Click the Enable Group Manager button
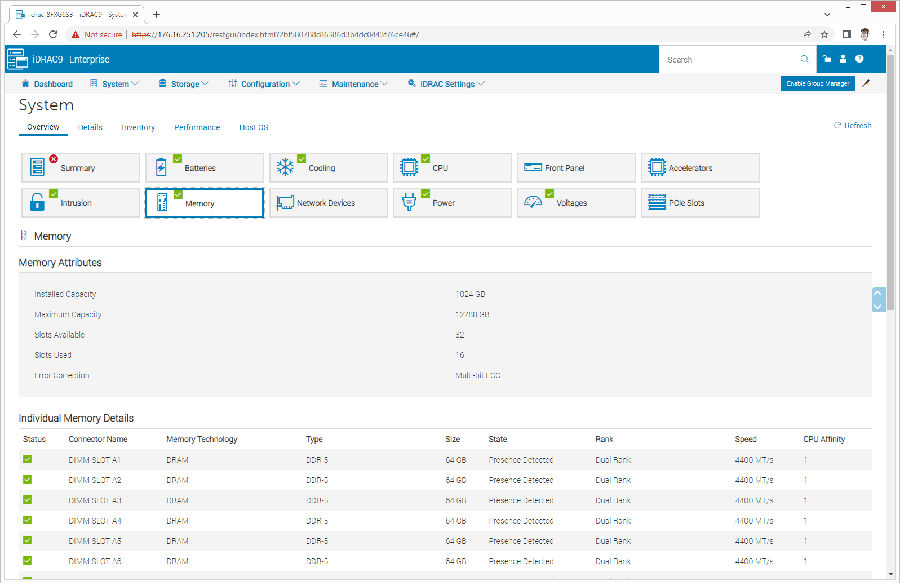The image size is (900, 583). click(817, 84)
